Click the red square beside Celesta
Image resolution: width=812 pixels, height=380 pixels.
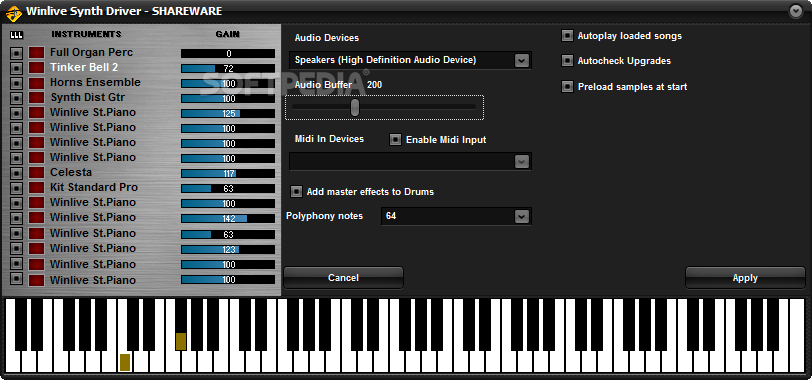pyautogui.click(x=36, y=172)
